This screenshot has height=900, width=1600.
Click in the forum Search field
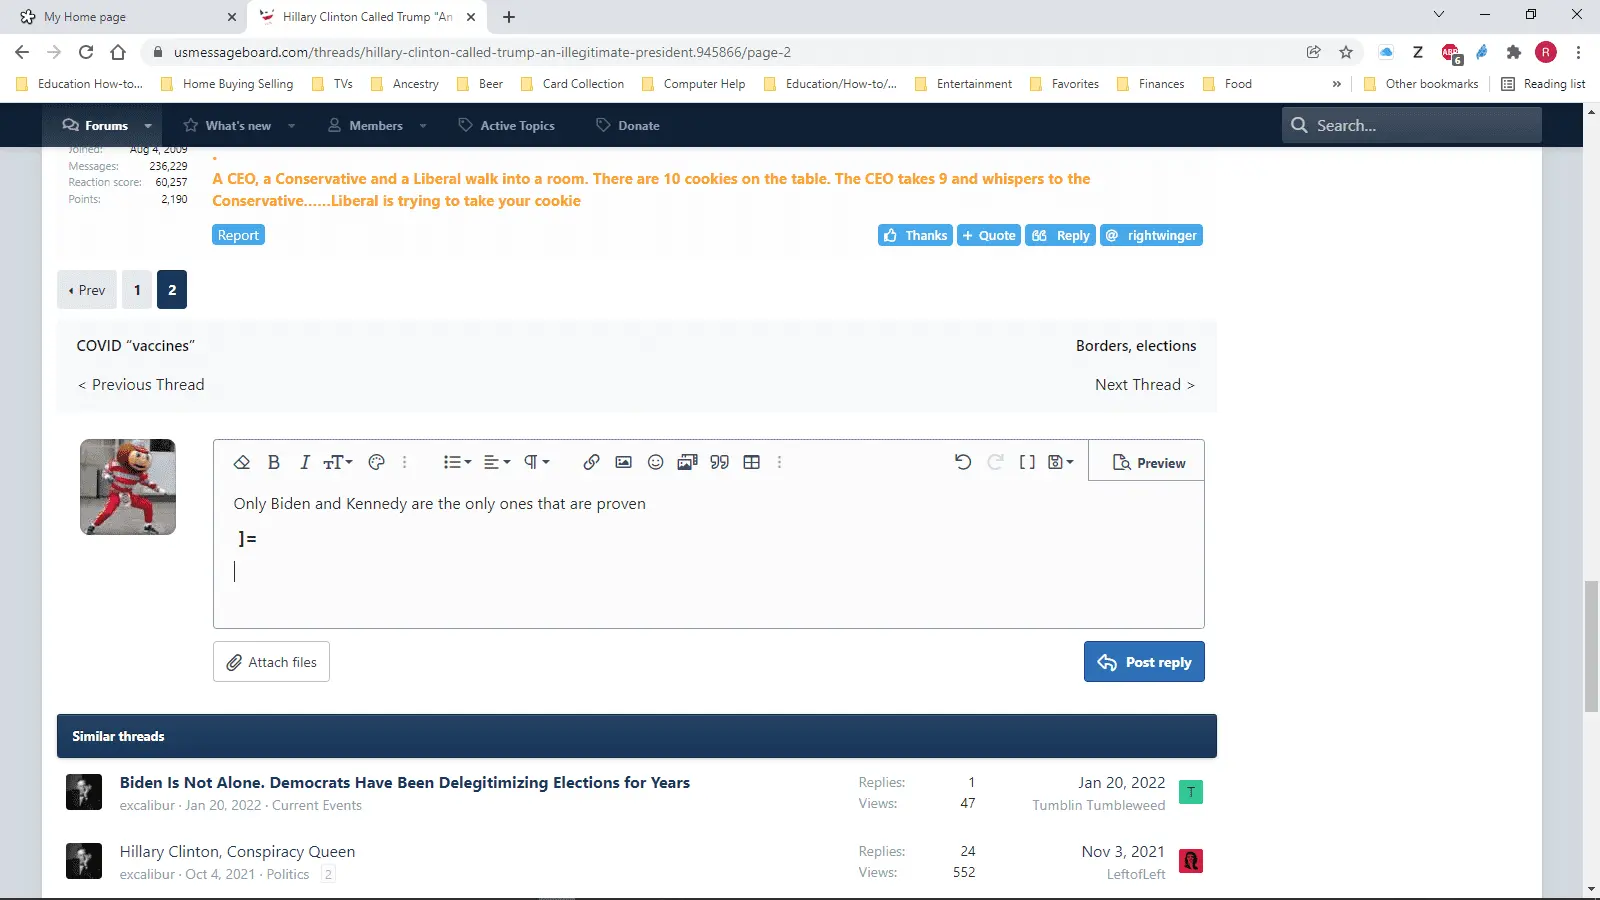point(1420,126)
